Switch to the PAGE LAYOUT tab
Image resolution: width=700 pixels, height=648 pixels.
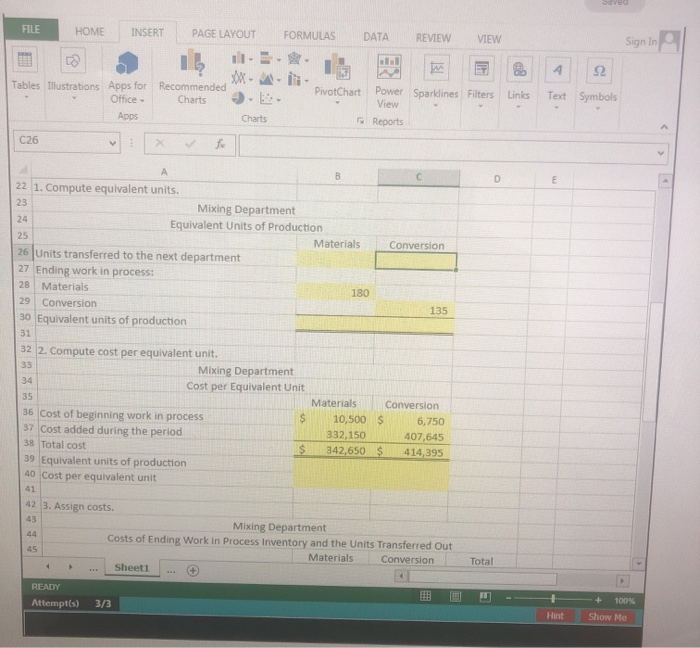click(x=224, y=34)
